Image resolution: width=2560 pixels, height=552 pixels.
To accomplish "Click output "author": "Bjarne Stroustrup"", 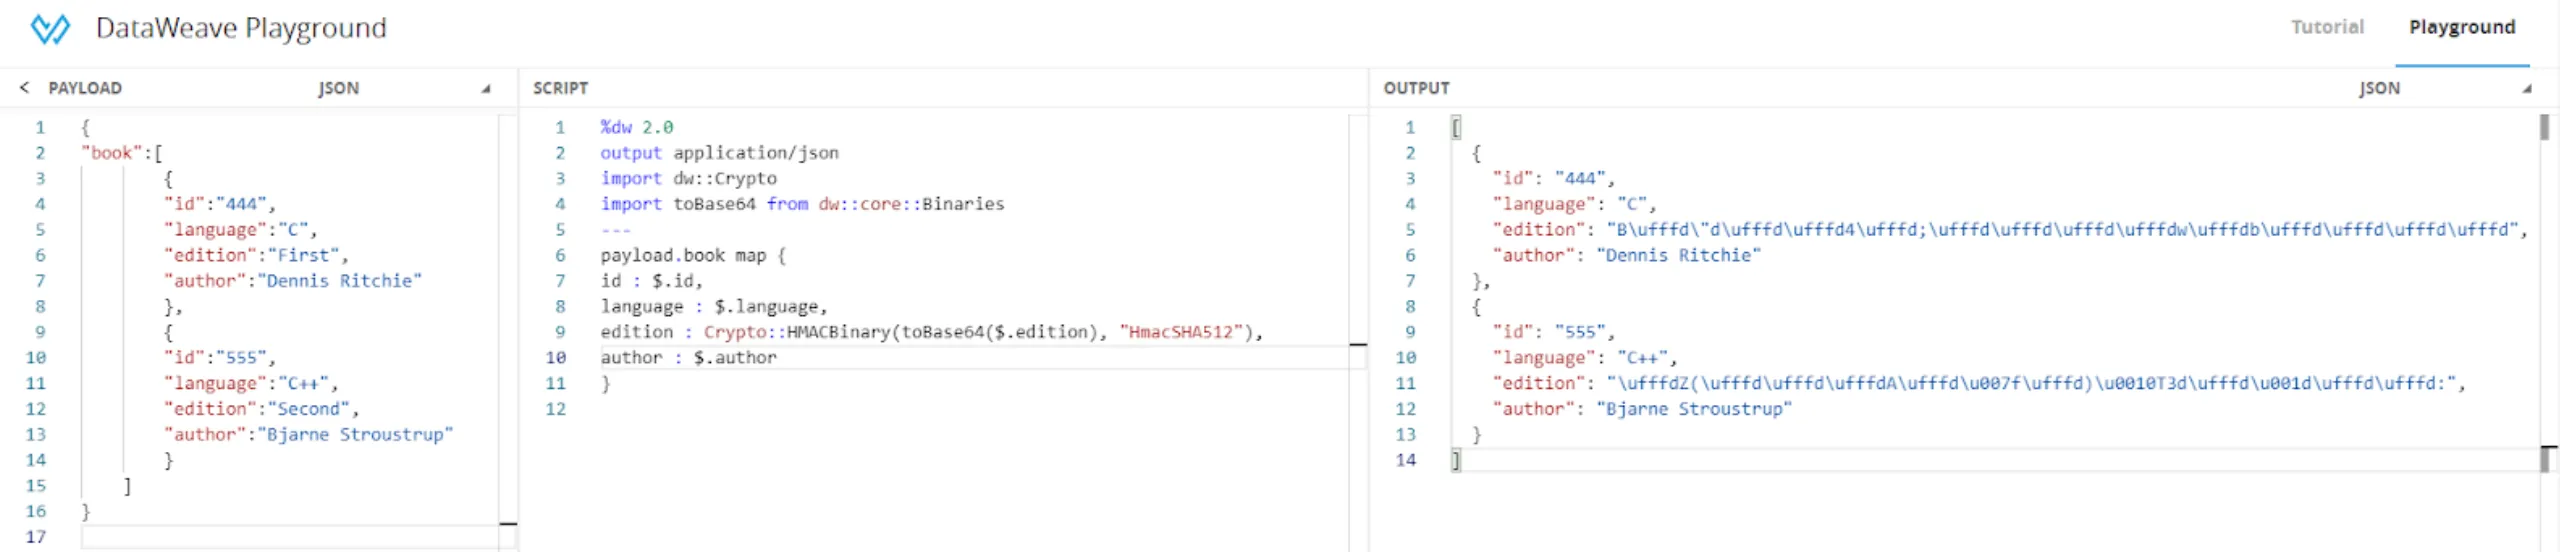I will 1642,409.
